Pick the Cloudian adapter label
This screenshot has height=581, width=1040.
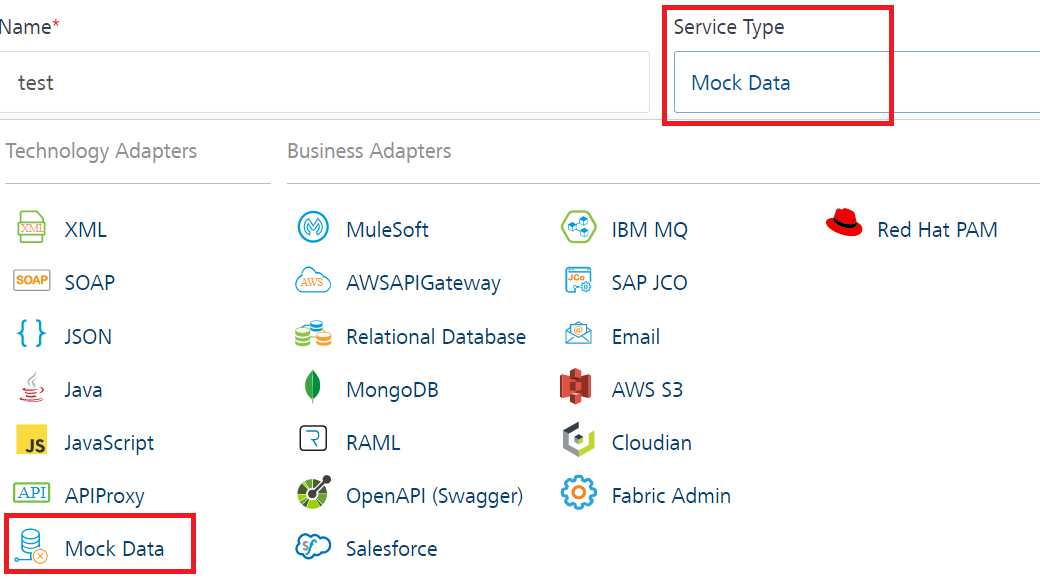point(651,443)
